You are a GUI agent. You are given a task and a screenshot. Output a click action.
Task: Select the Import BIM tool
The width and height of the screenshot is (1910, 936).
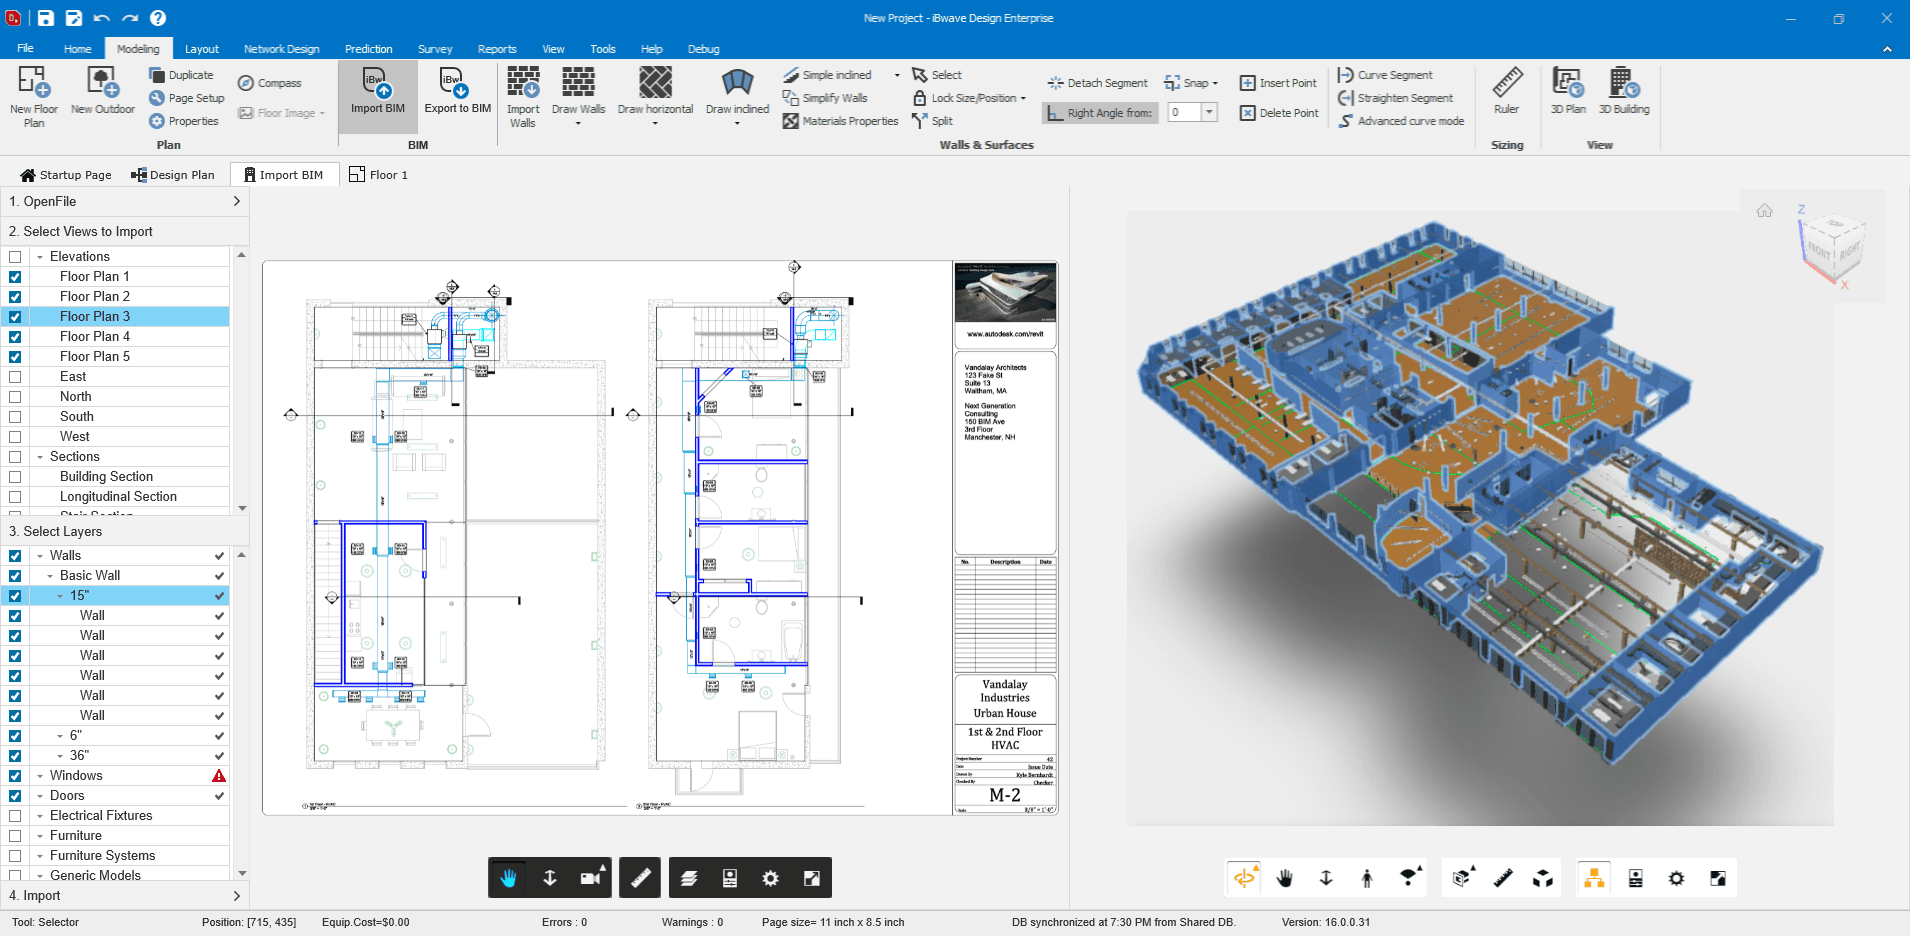coord(377,95)
